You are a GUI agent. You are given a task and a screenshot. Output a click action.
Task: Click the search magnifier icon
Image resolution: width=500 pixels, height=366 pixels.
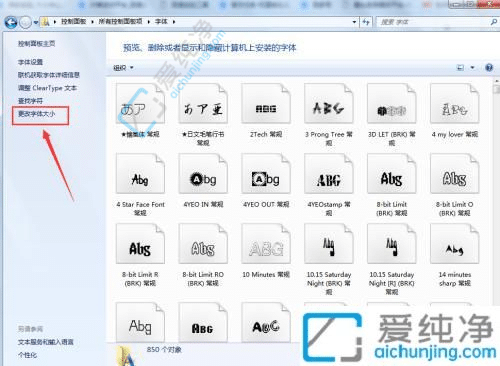point(494,22)
